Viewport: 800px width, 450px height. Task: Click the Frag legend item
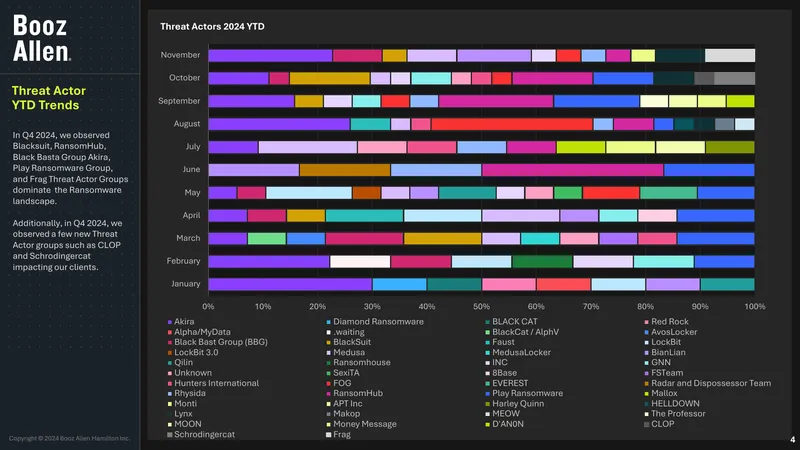click(338, 435)
